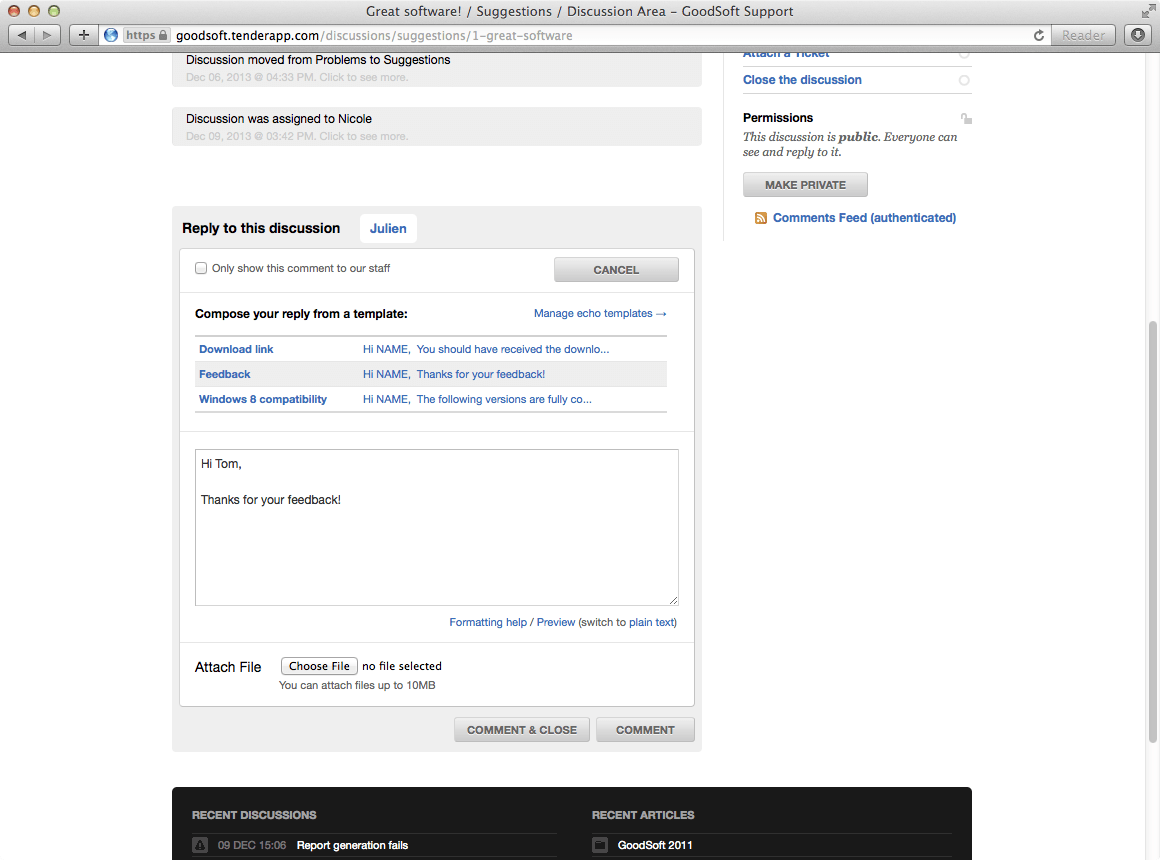1160x860 pixels.
Task: Click the vertical page scrollbar thumb
Action: (1152, 531)
